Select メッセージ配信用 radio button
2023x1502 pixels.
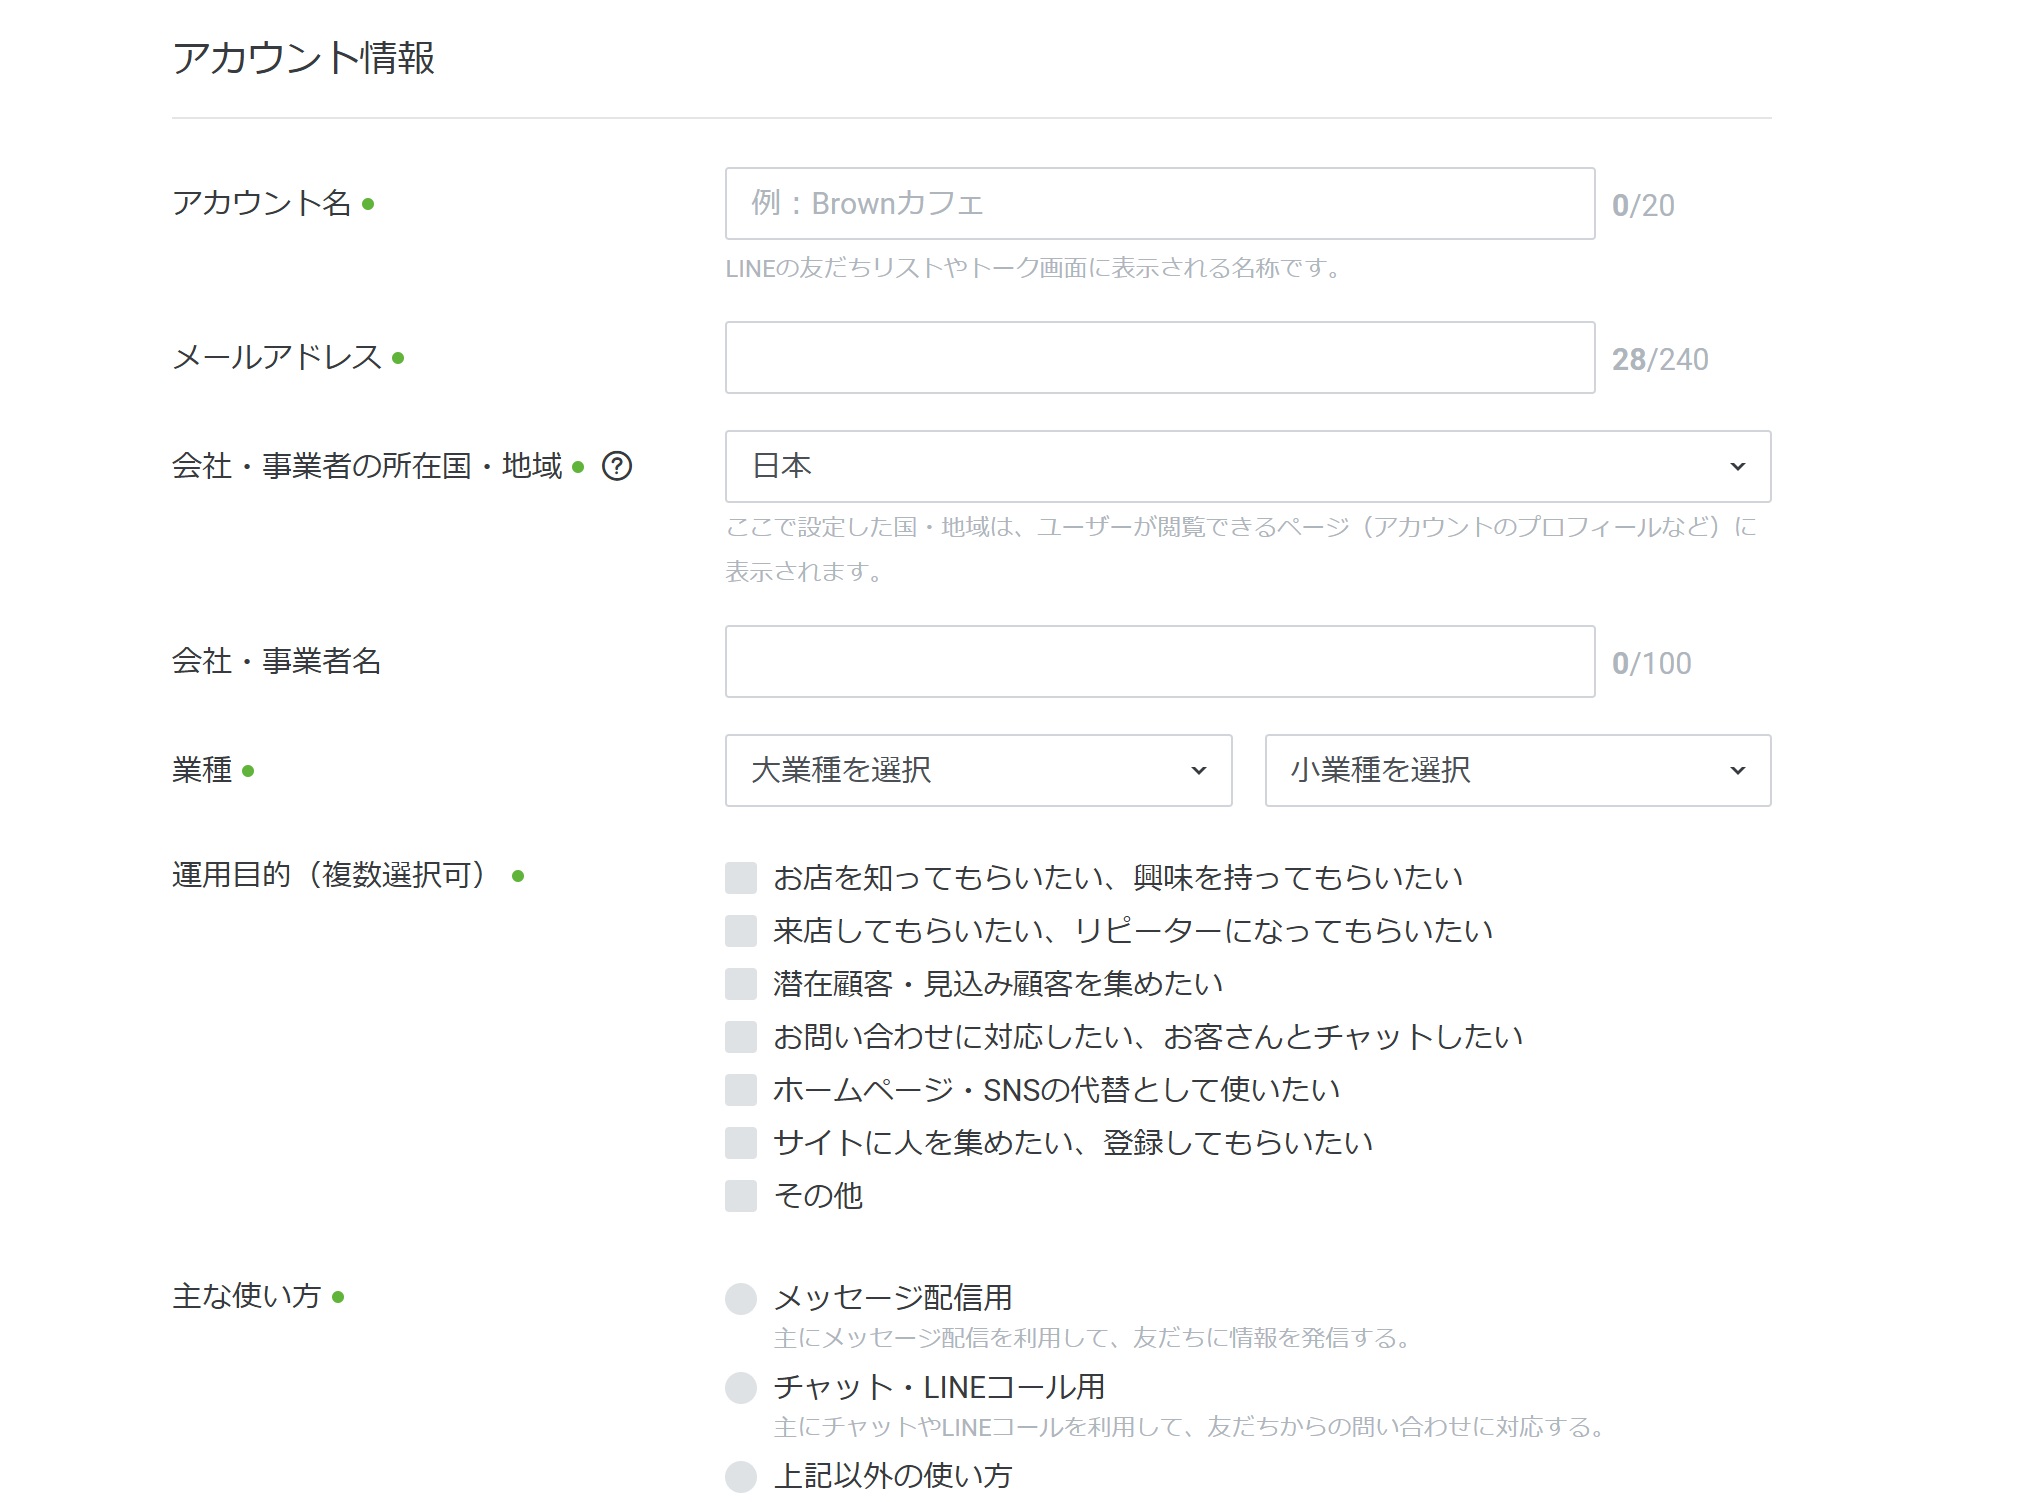tap(741, 1299)
